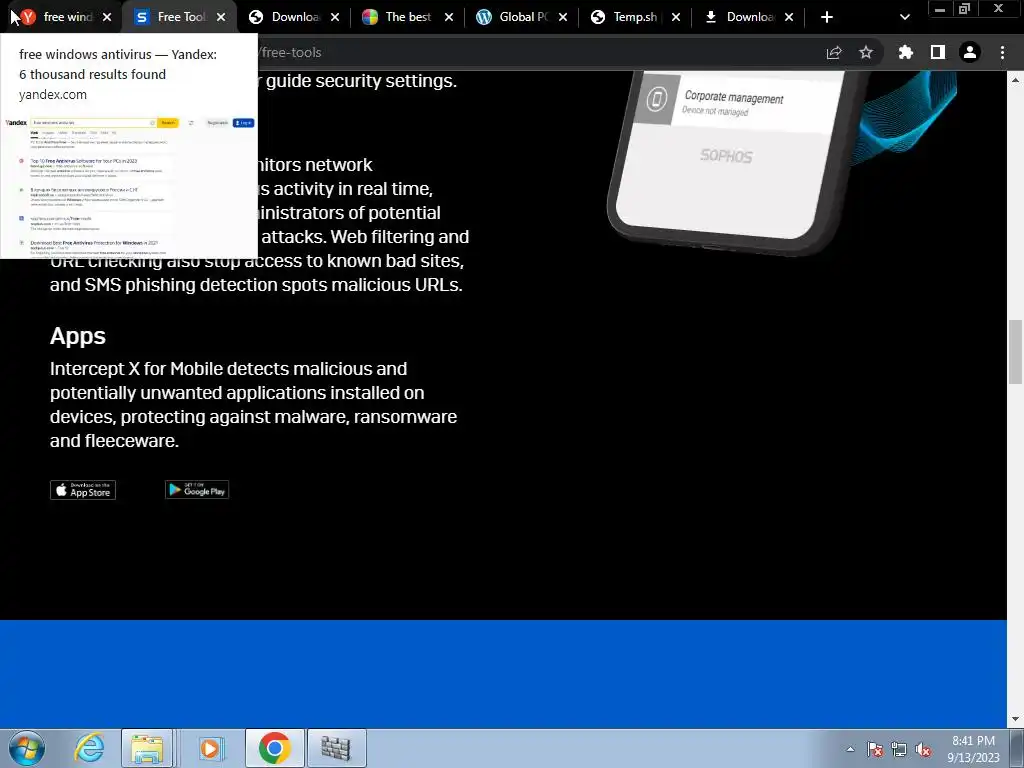
Task: Click the network tray icon
Action: [899, 749]
